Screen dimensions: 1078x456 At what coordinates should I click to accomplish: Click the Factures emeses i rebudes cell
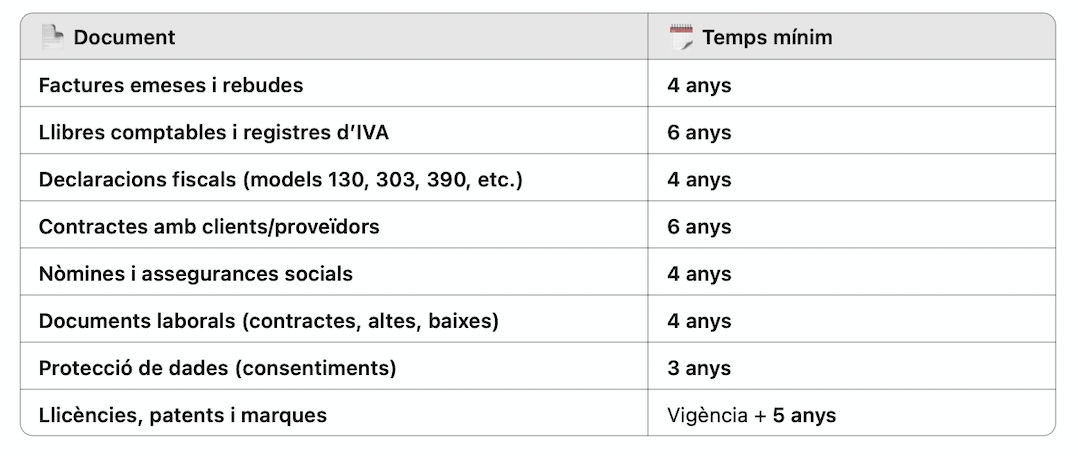[x=334, y=85]
